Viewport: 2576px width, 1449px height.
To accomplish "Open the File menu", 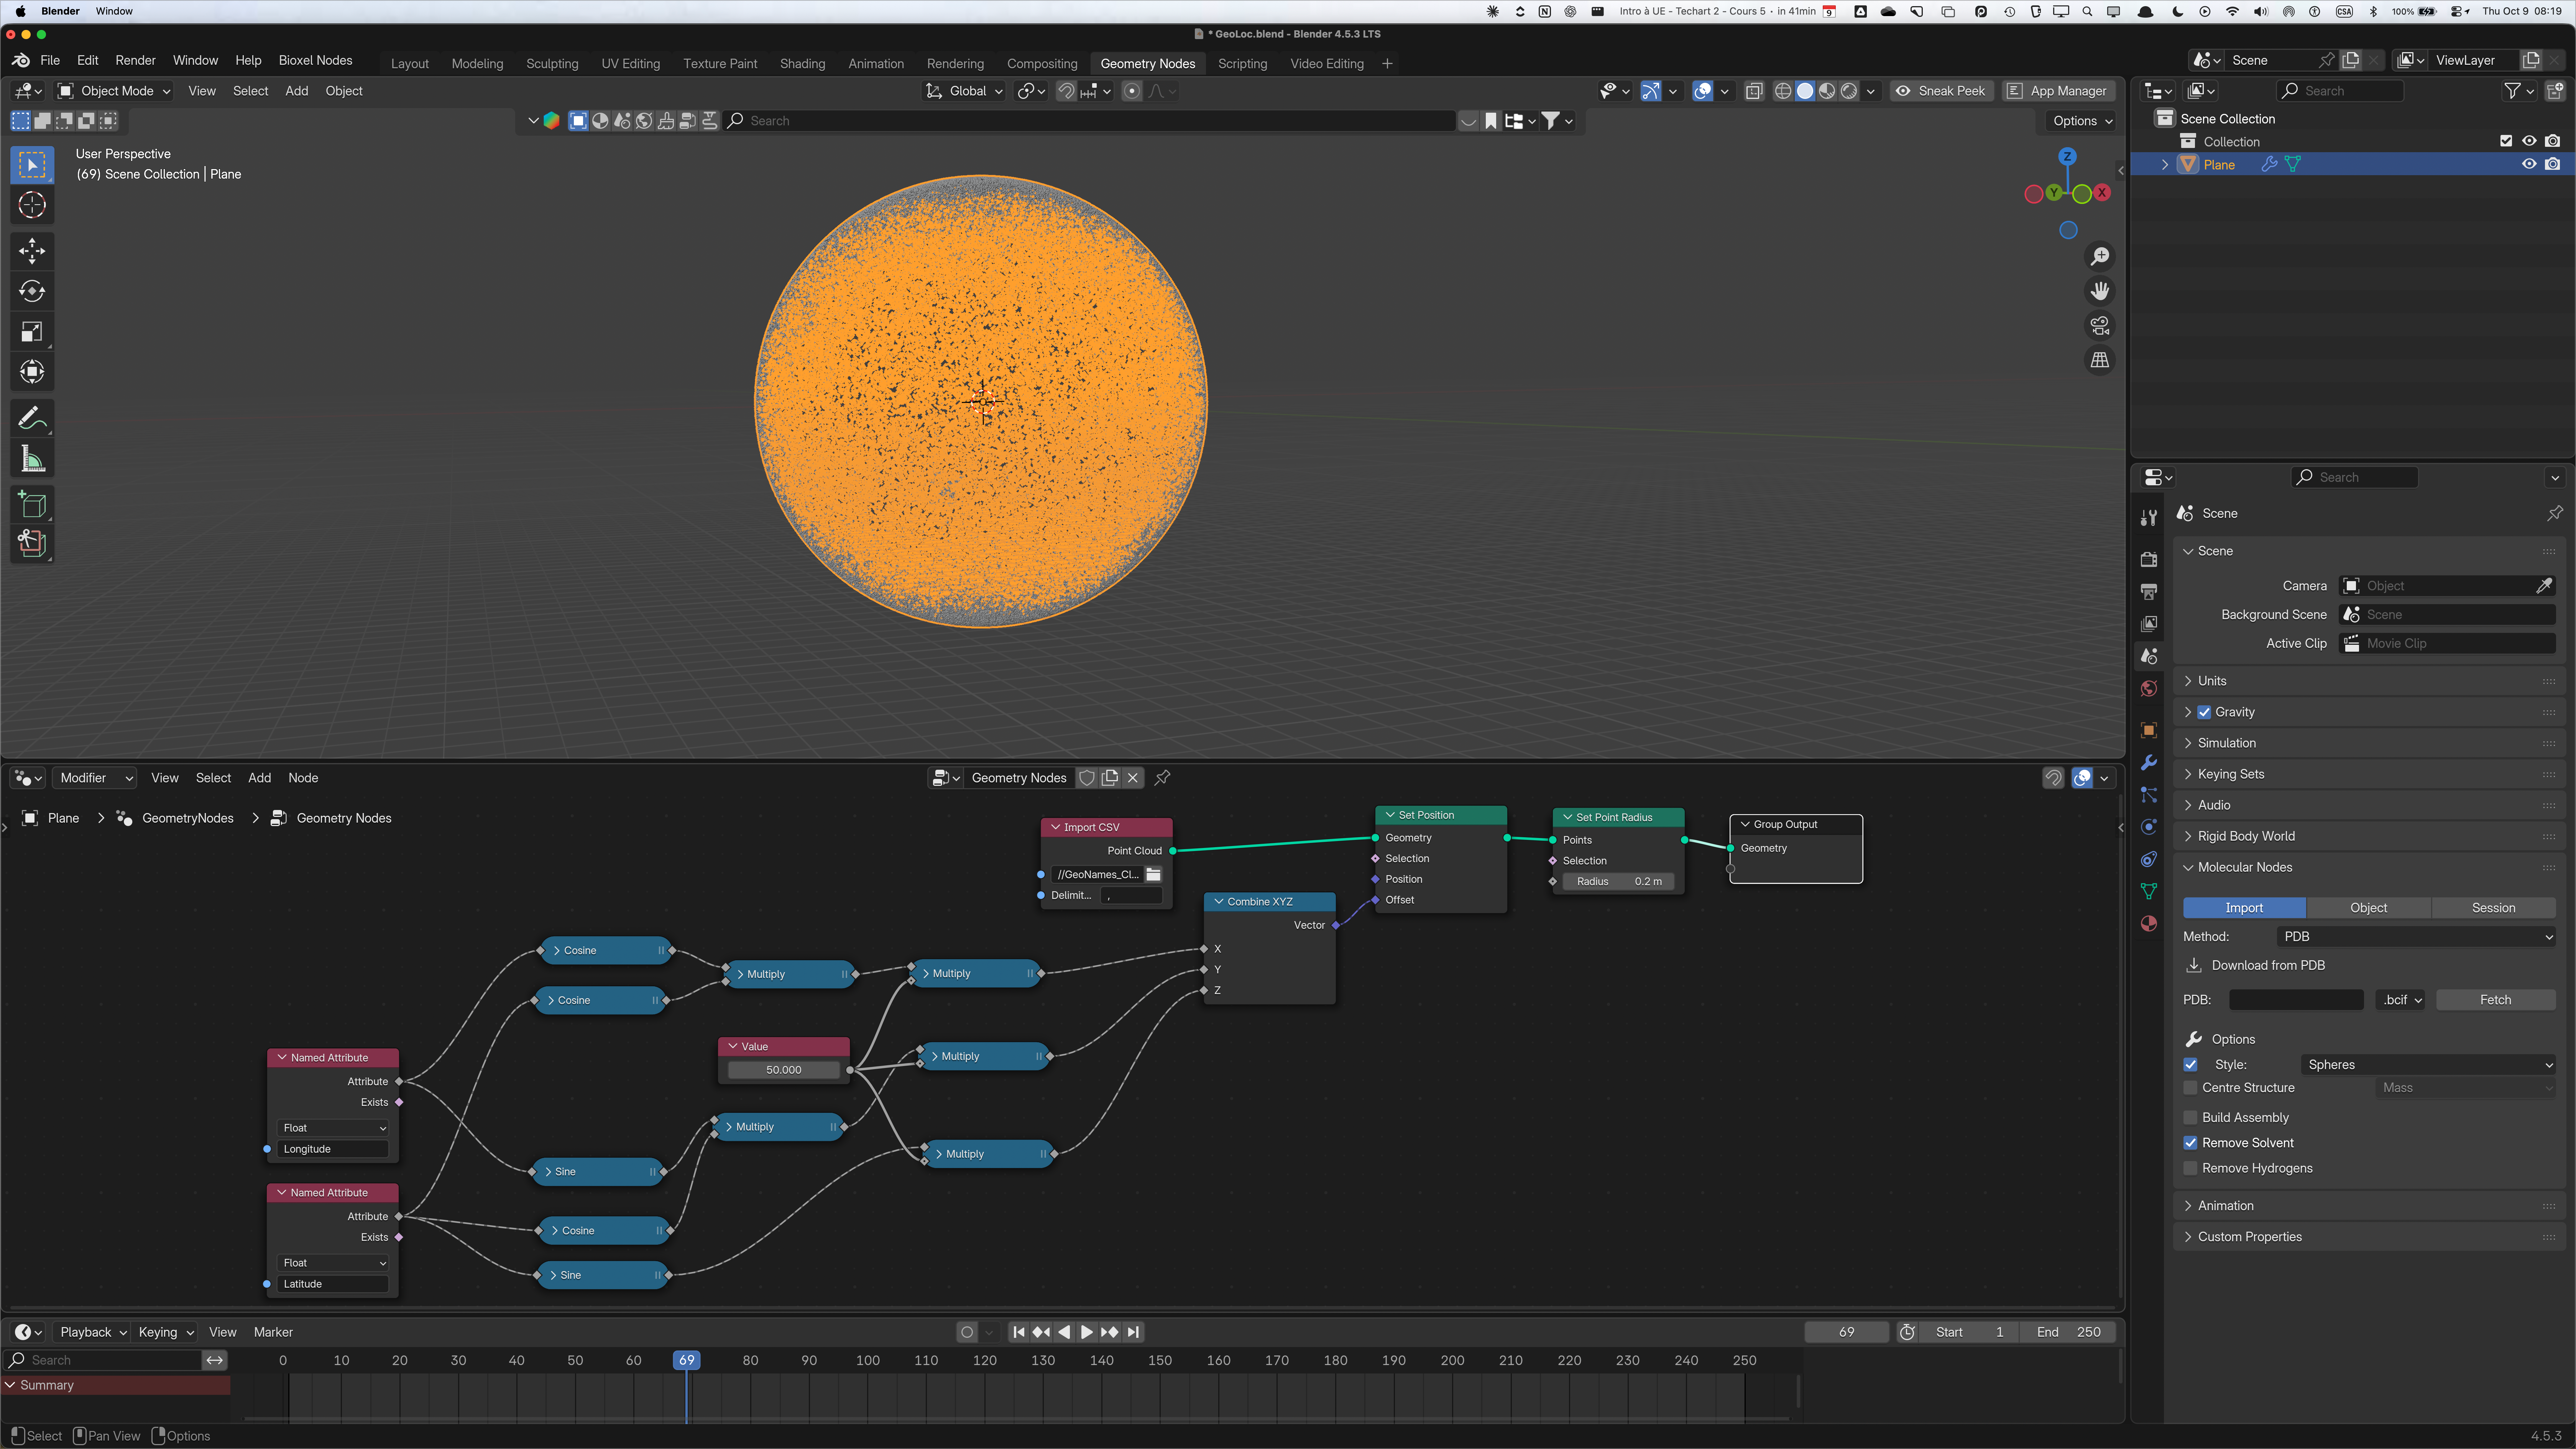I will (50, 60).
